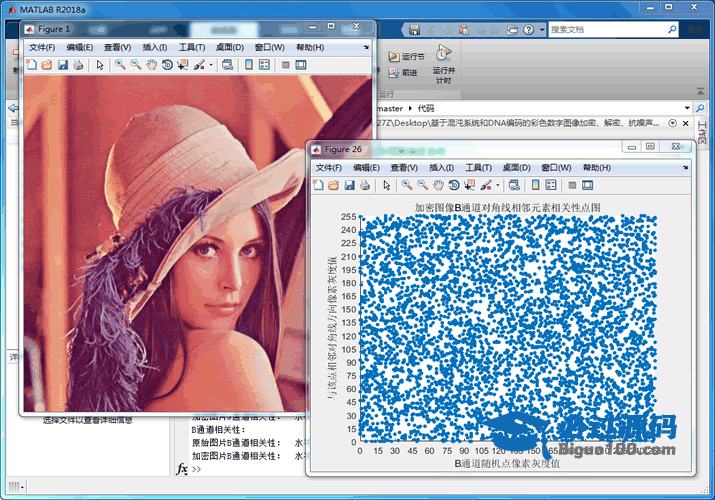Close the open editor file tab
The image size is (715, 500).
(x=685, y=123)
